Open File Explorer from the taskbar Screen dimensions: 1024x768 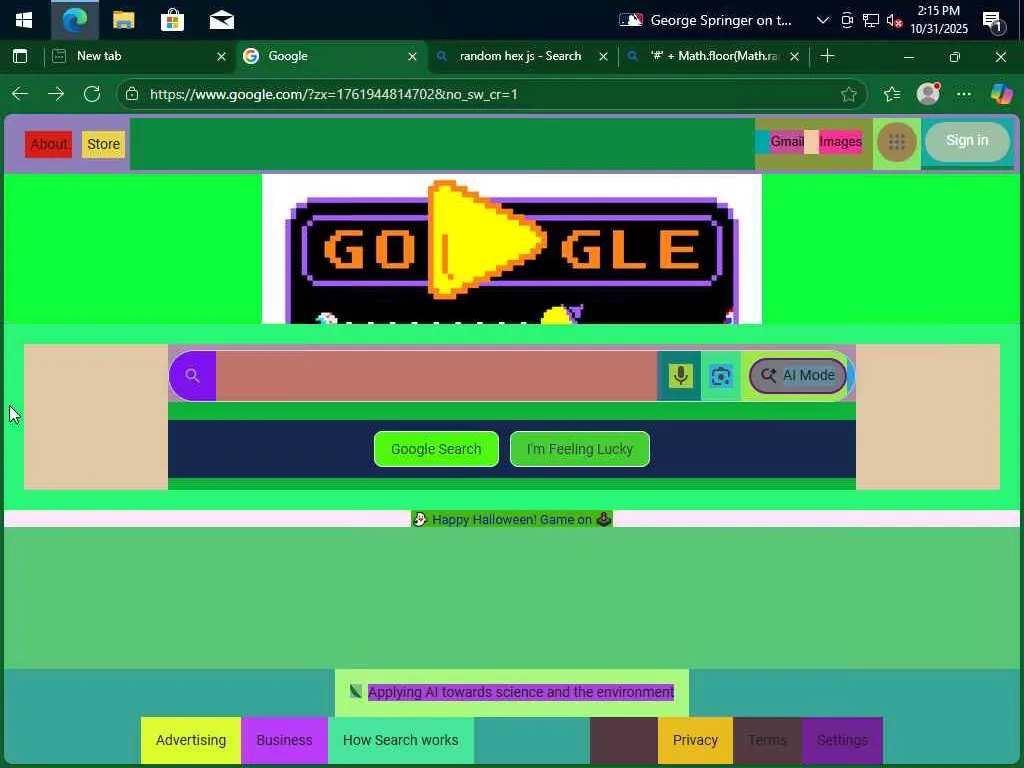tap(123, 20)
